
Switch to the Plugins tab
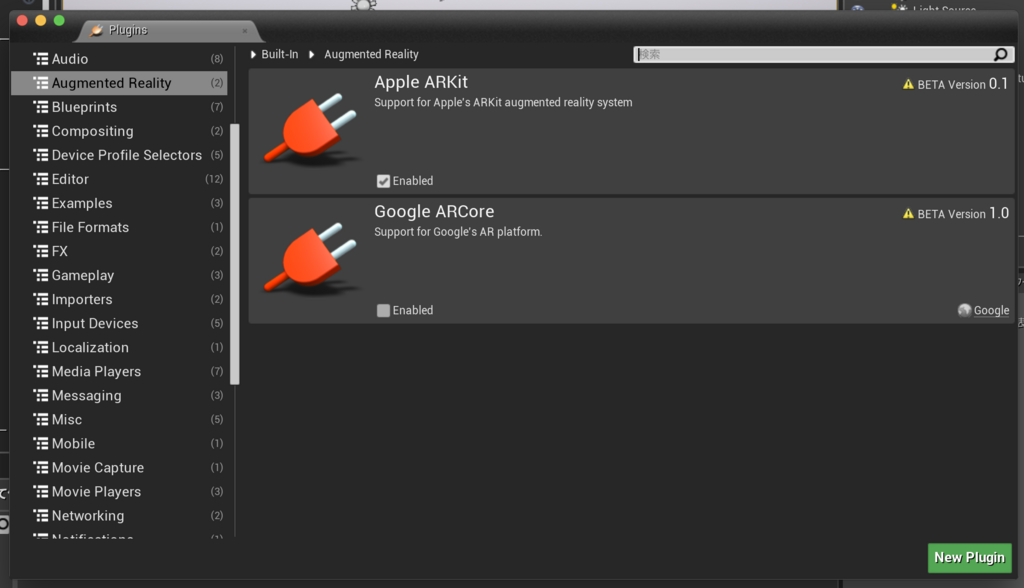pyautogui.click(x=168, y=30)
